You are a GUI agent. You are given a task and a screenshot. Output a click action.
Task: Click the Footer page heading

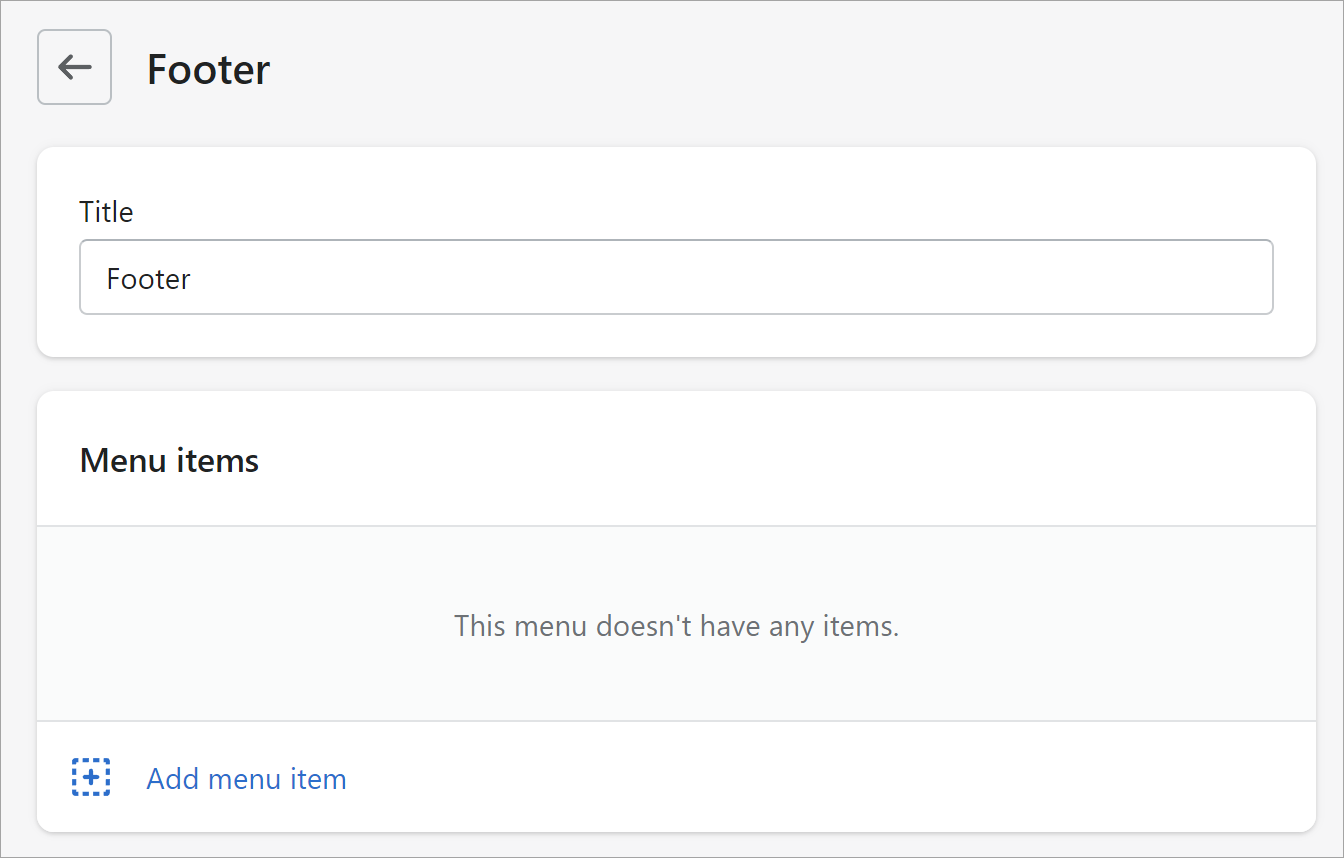tap(208, 69)
